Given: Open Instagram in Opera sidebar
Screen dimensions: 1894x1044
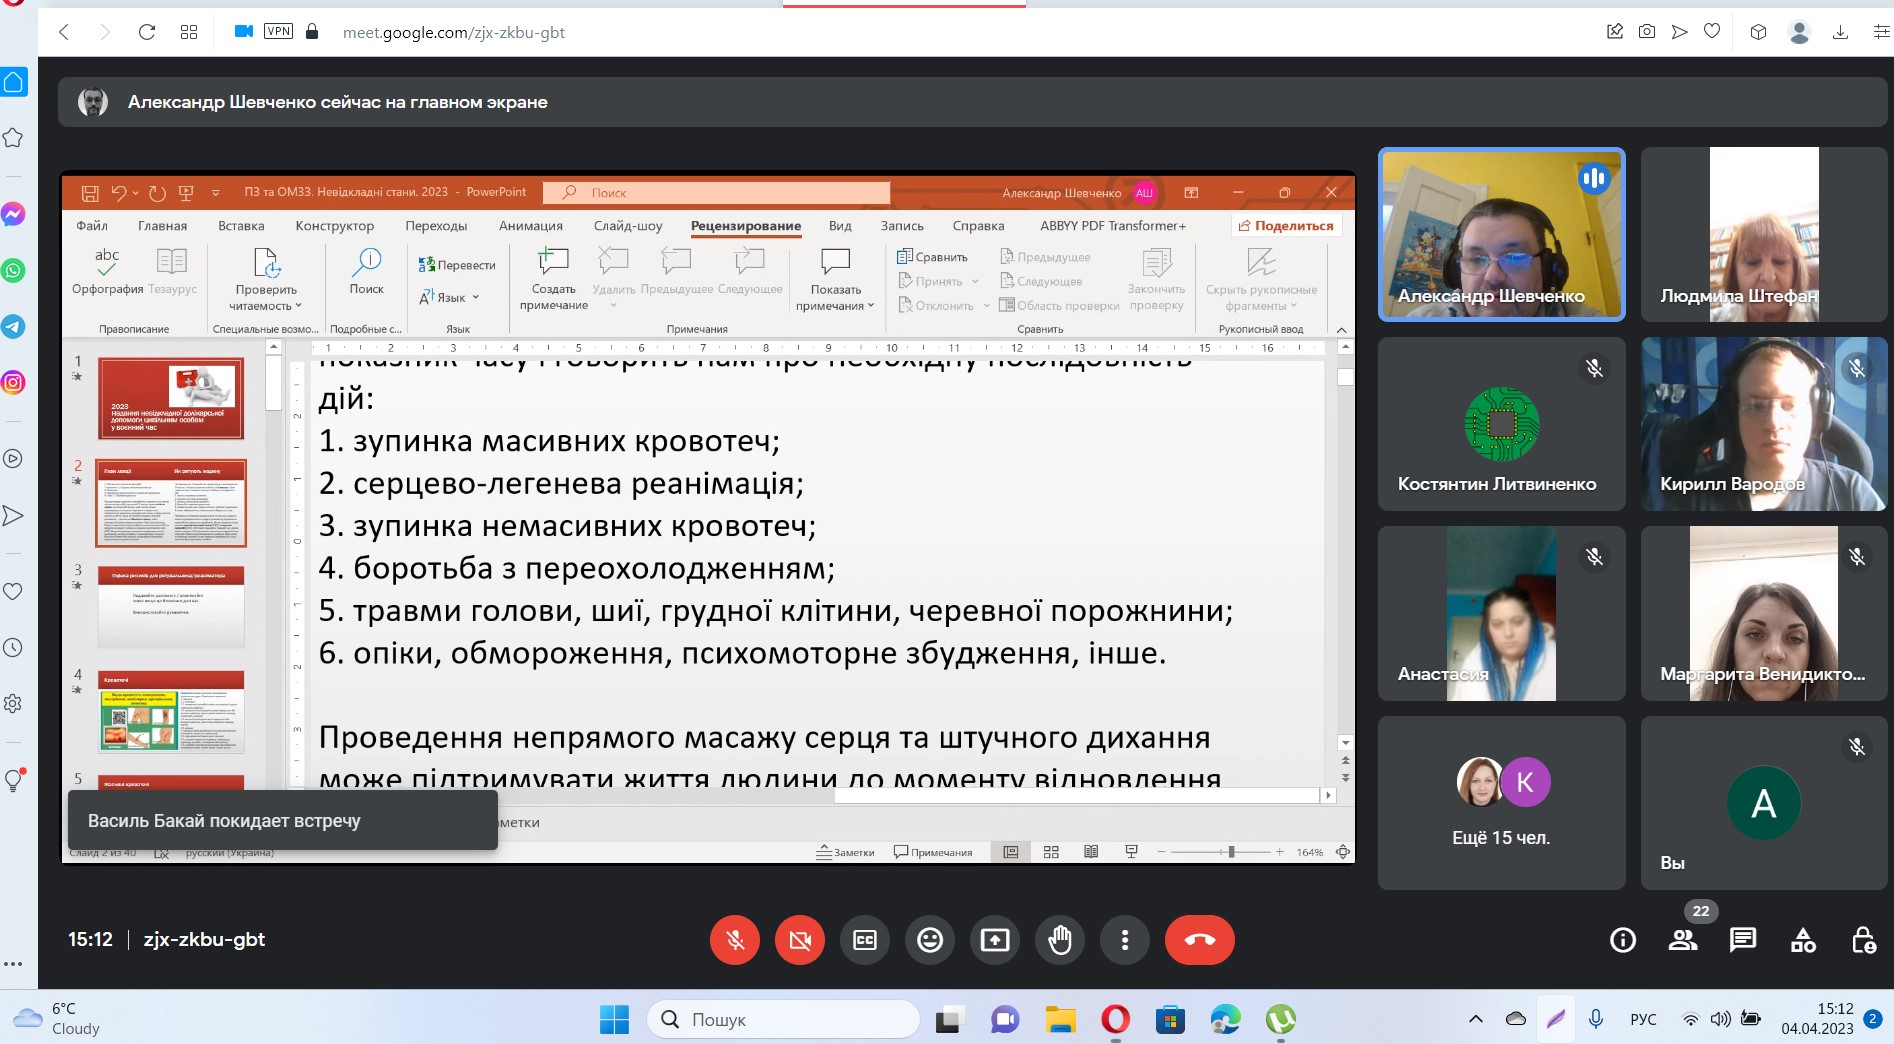Looking at the screenshot, I should (x=13, y=382).
